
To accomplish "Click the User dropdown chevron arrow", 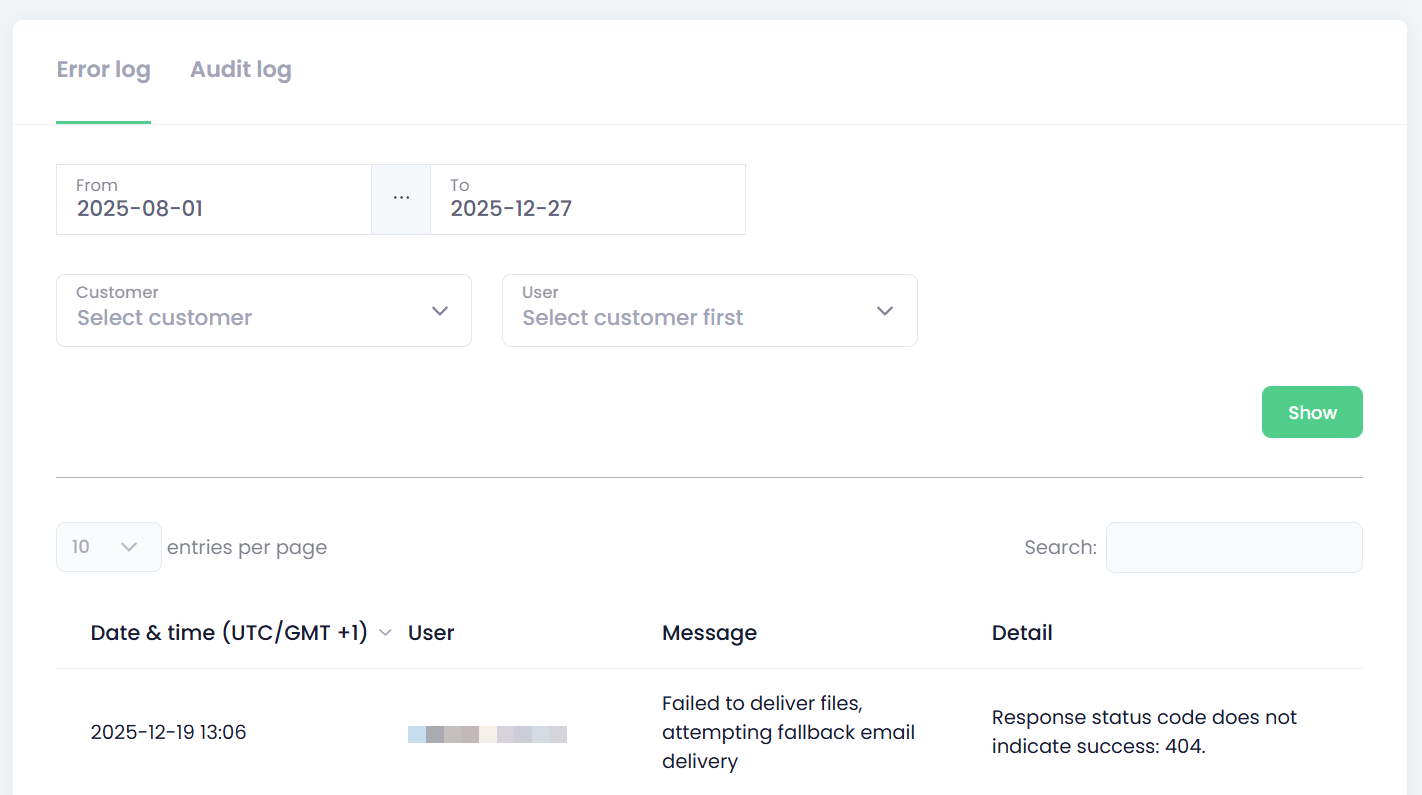I will pos(885,311).
